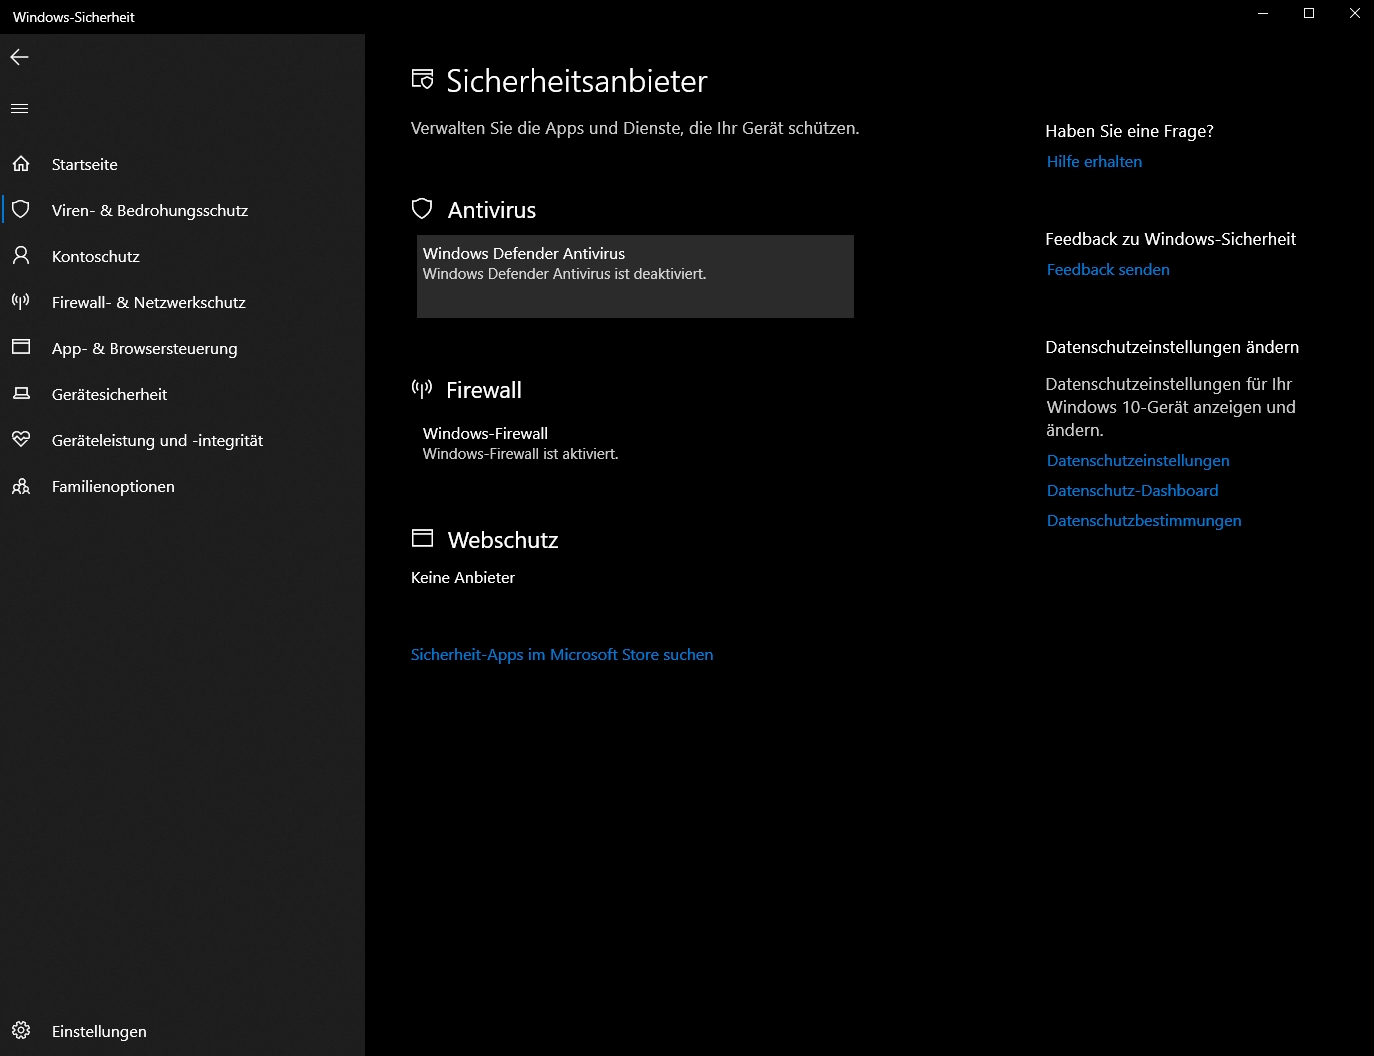Click the Sicherheitsanbieter header icon
Viewport: 1374px width, 1056px height.
(x=423, y=80)
